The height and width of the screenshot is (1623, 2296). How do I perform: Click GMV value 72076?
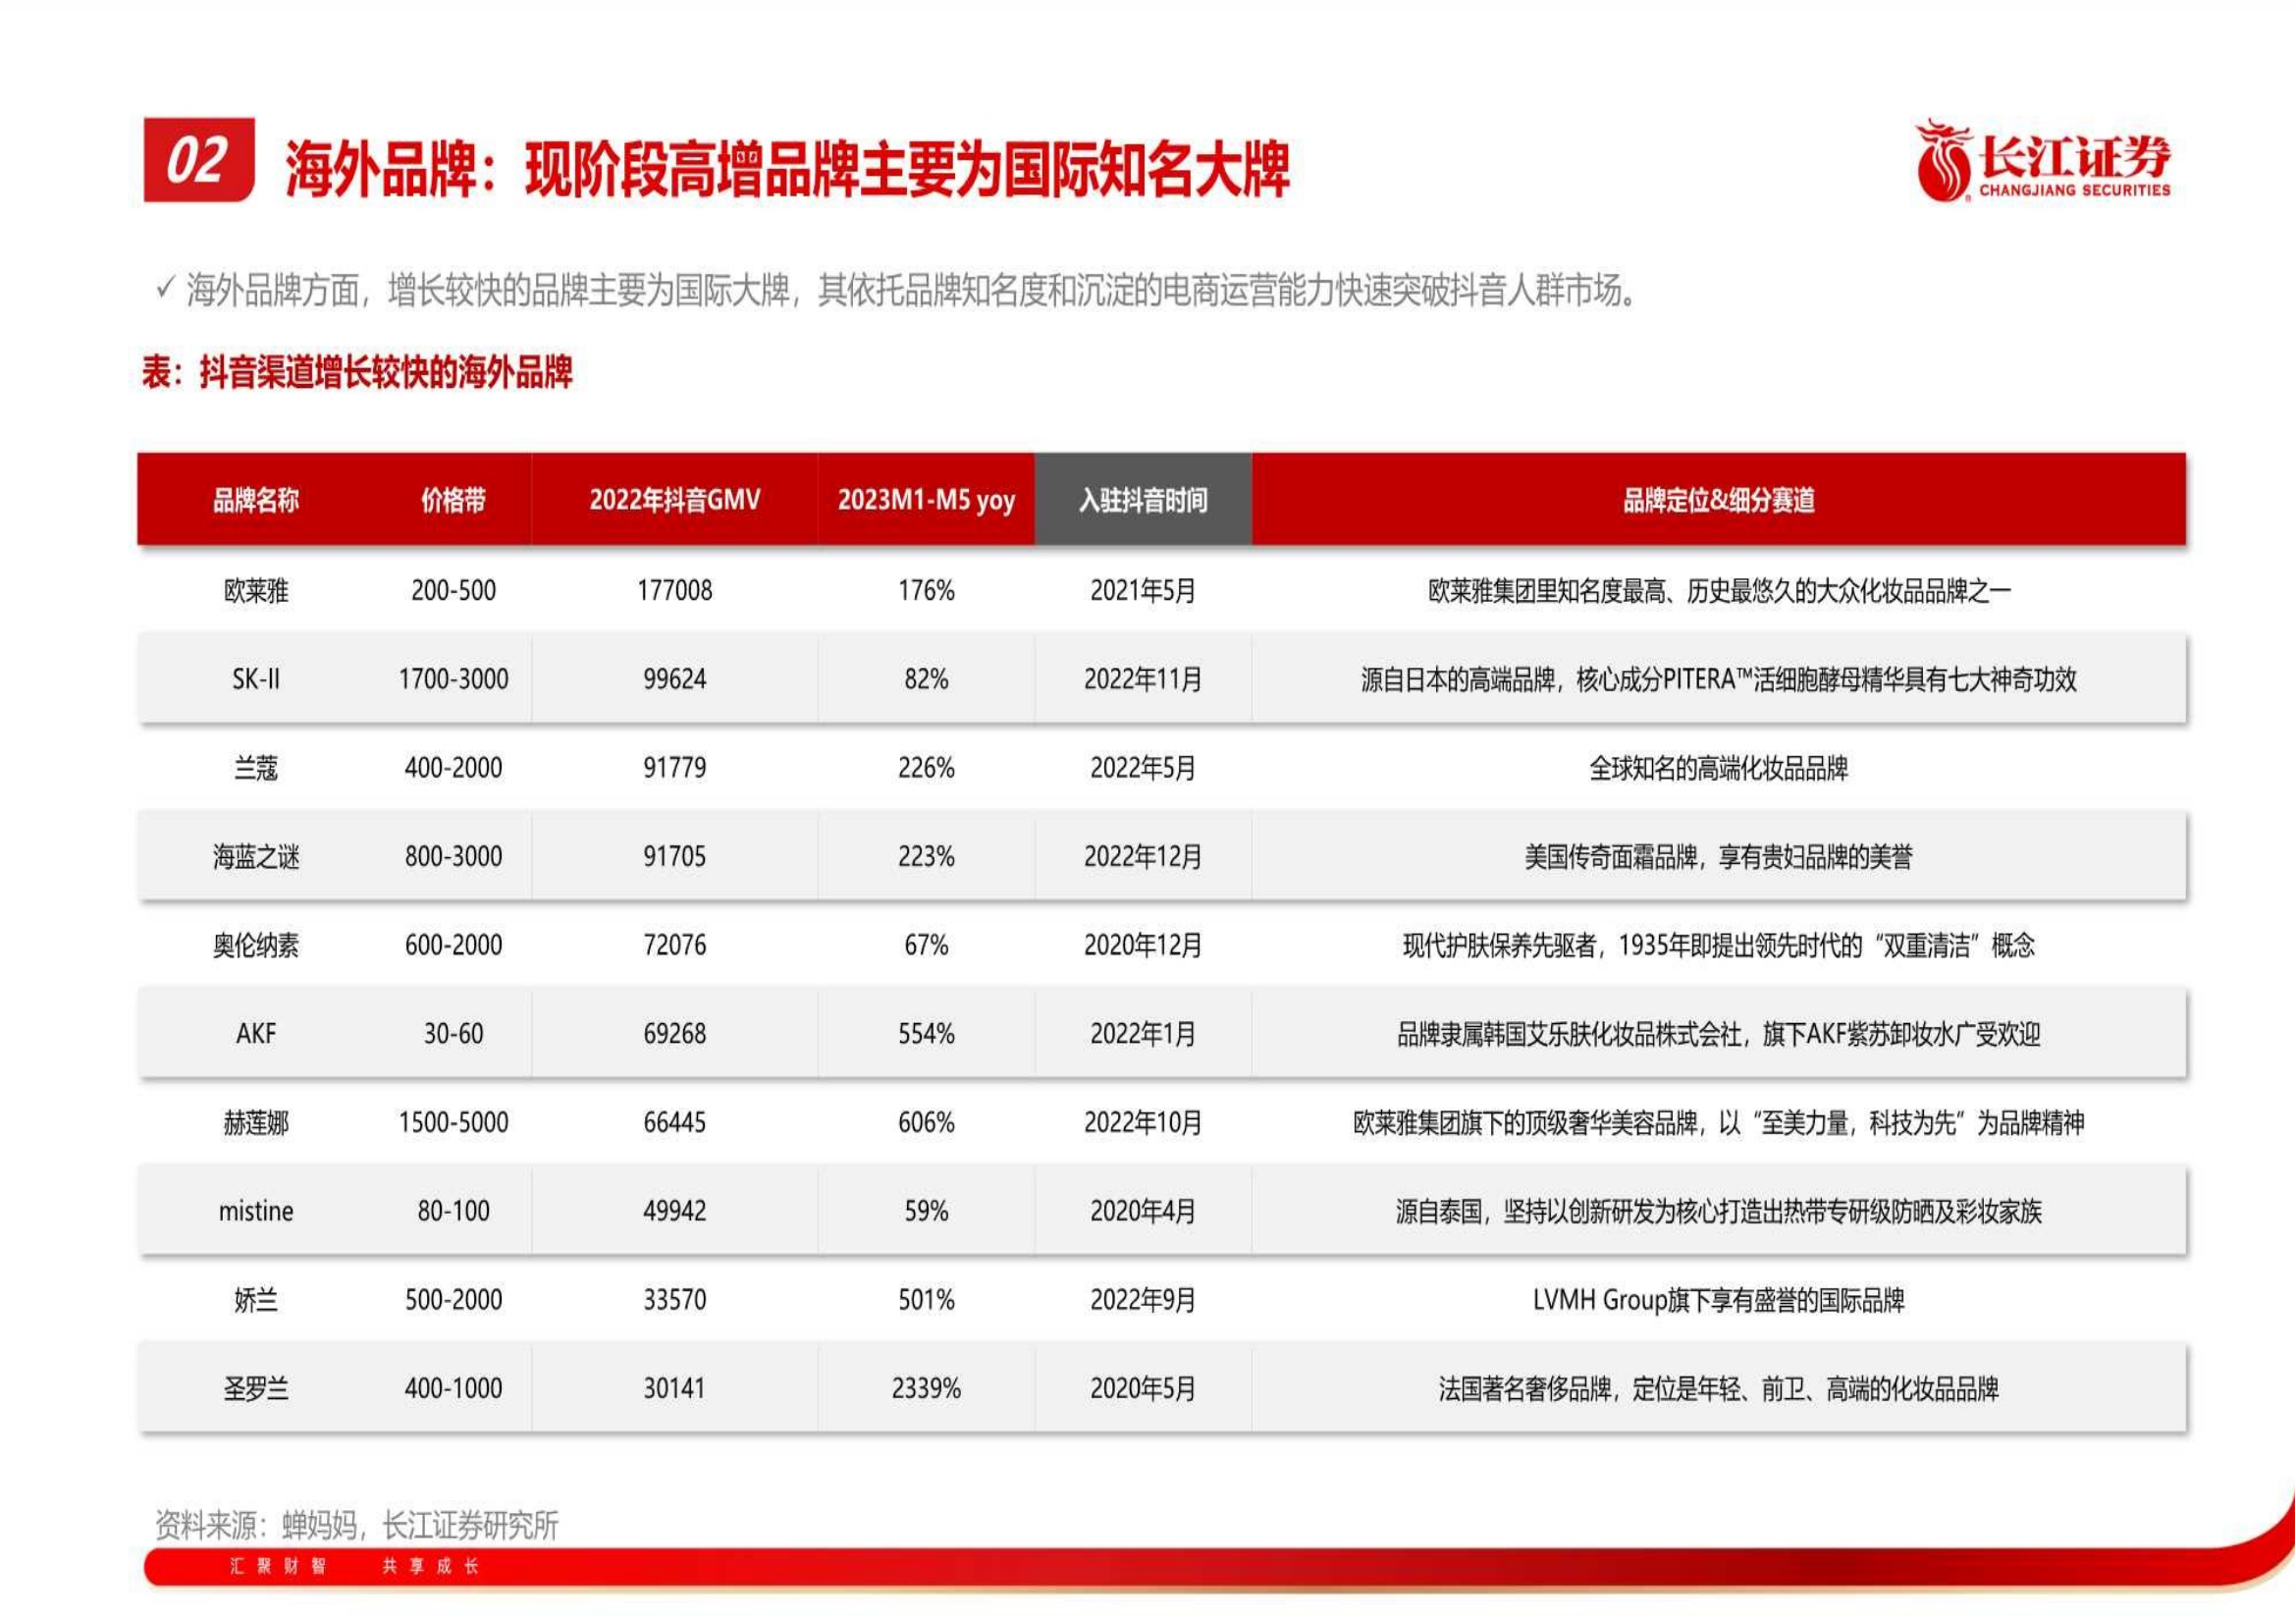tap(675, 945)
